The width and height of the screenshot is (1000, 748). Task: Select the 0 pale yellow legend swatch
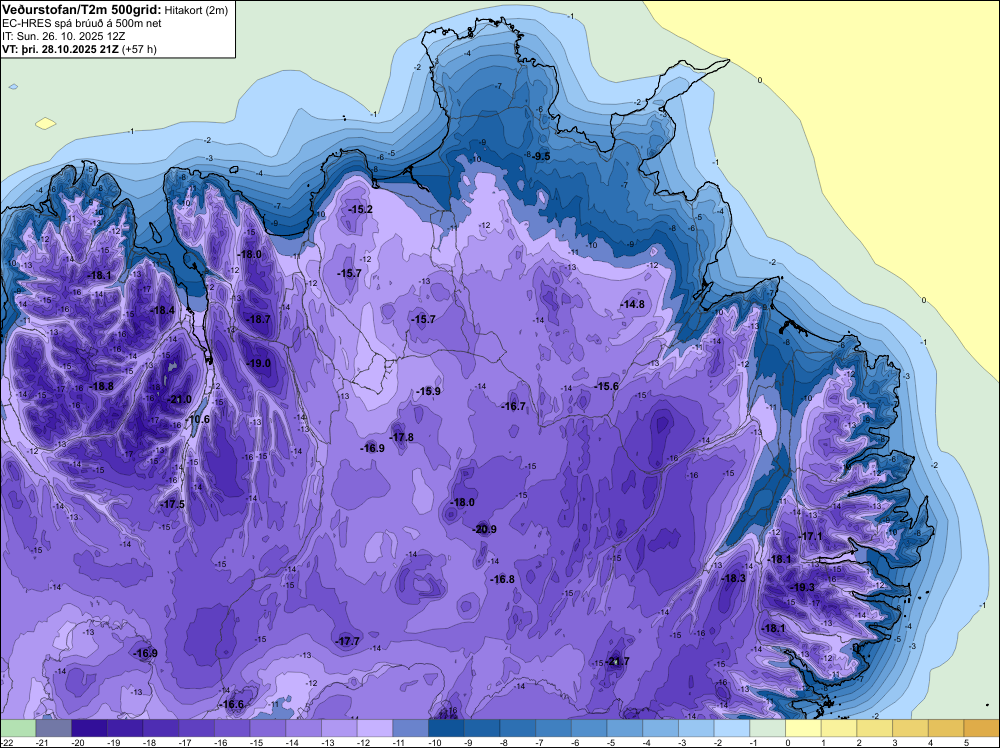click(804, 728)
